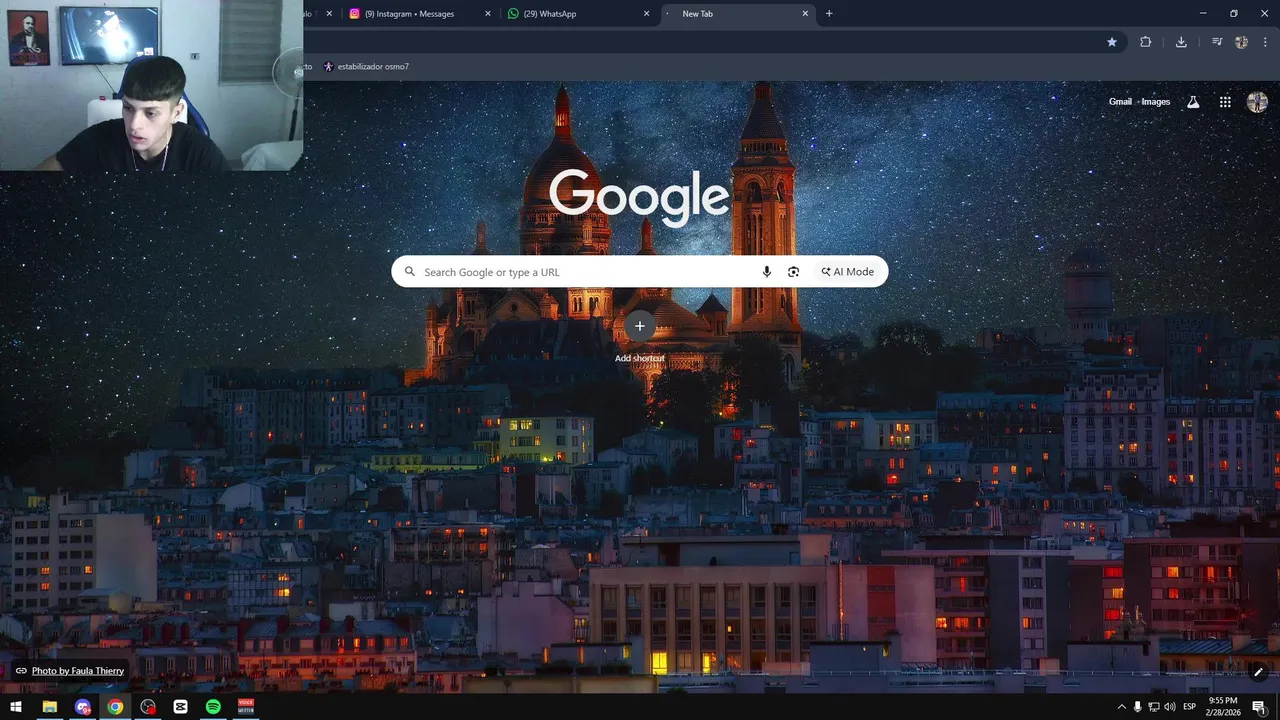The image size is (1280, 720).
Task: Click the bookmark star in the address bar
Action: pos(1112,42)
